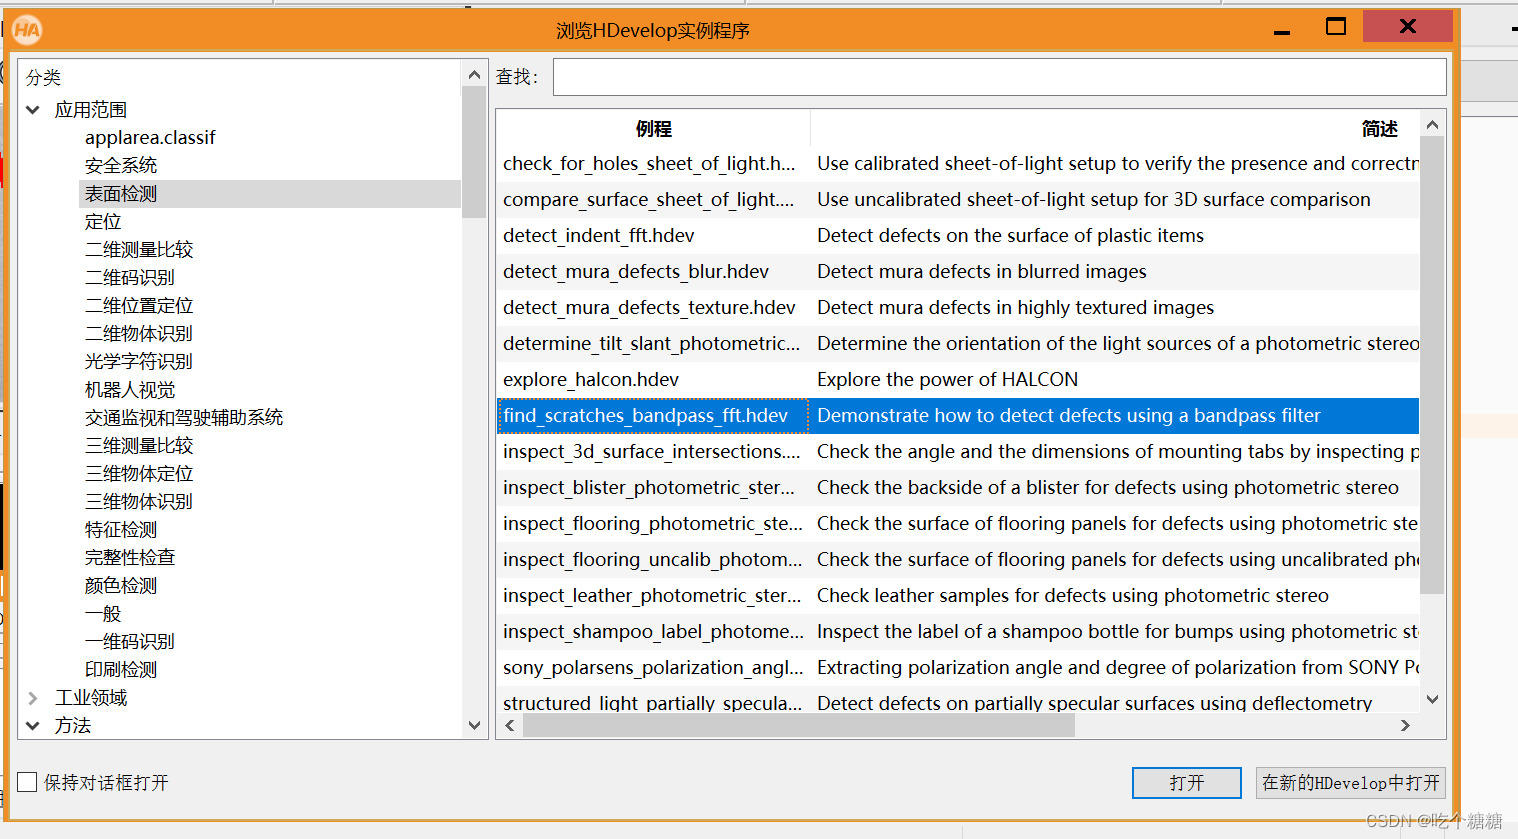Screen dimensions: 1518x839
Task: Click 'Detect defects on the surface of plastic items'
Action: [x=1010, y=236]
